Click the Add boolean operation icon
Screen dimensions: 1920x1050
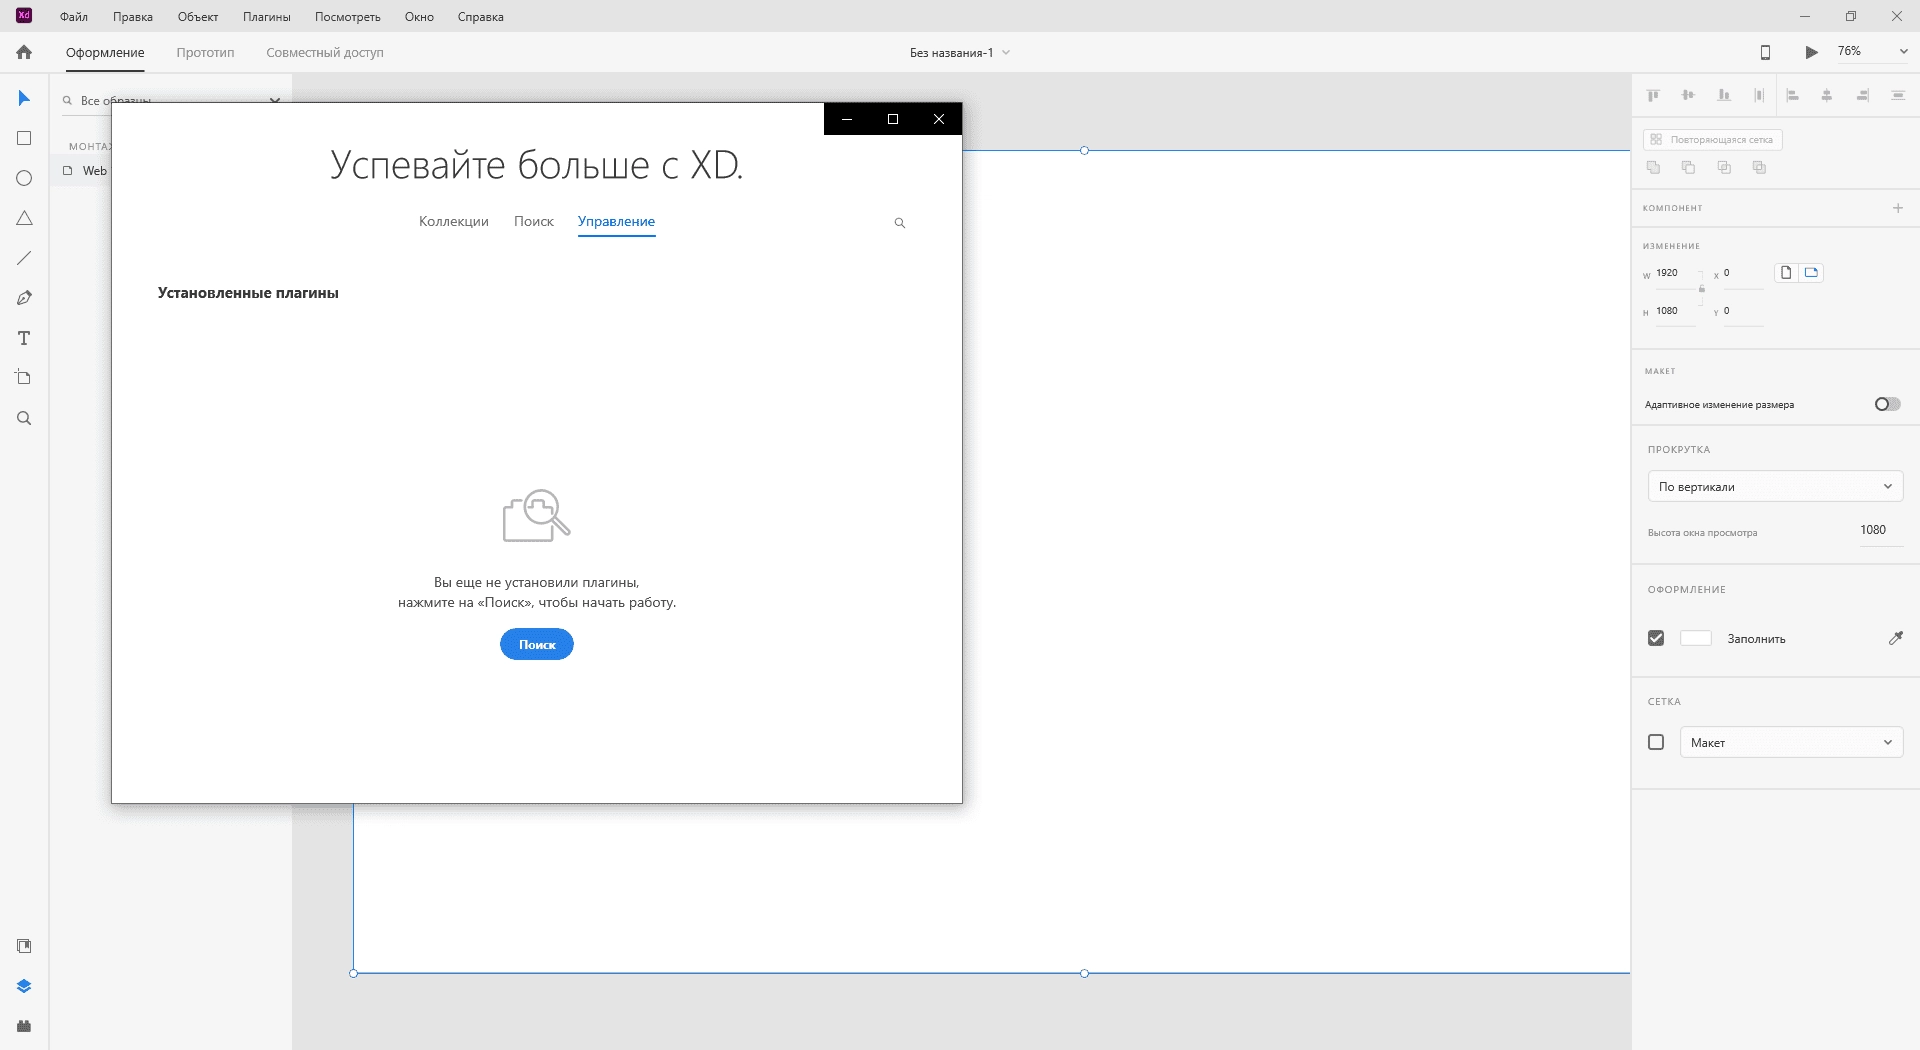(x=1653, y=167)
